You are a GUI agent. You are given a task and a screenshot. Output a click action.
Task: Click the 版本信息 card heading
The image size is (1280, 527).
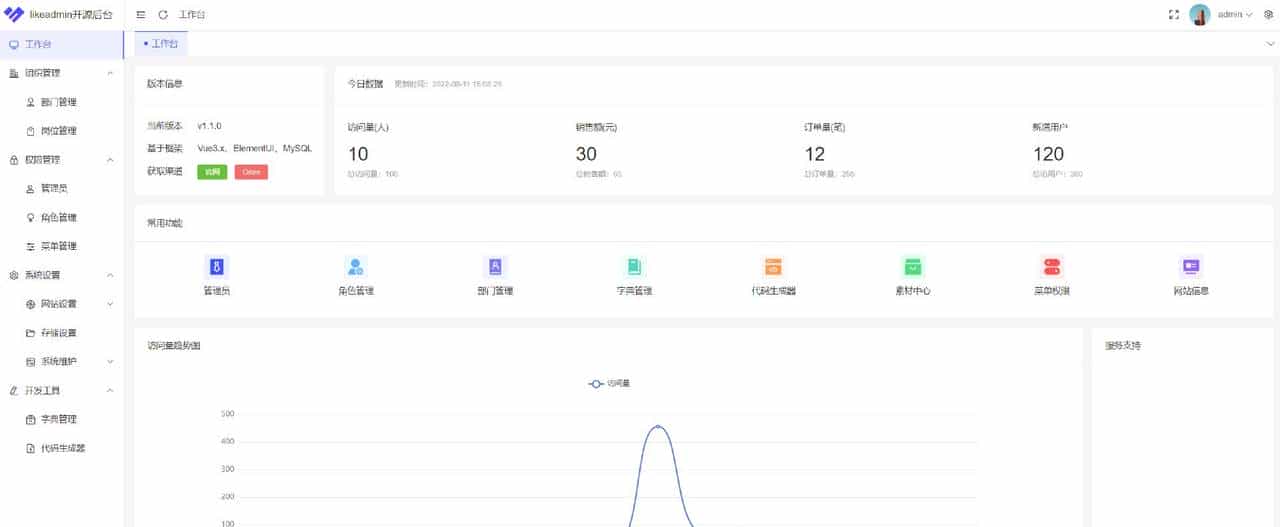[x=165, y=84]
